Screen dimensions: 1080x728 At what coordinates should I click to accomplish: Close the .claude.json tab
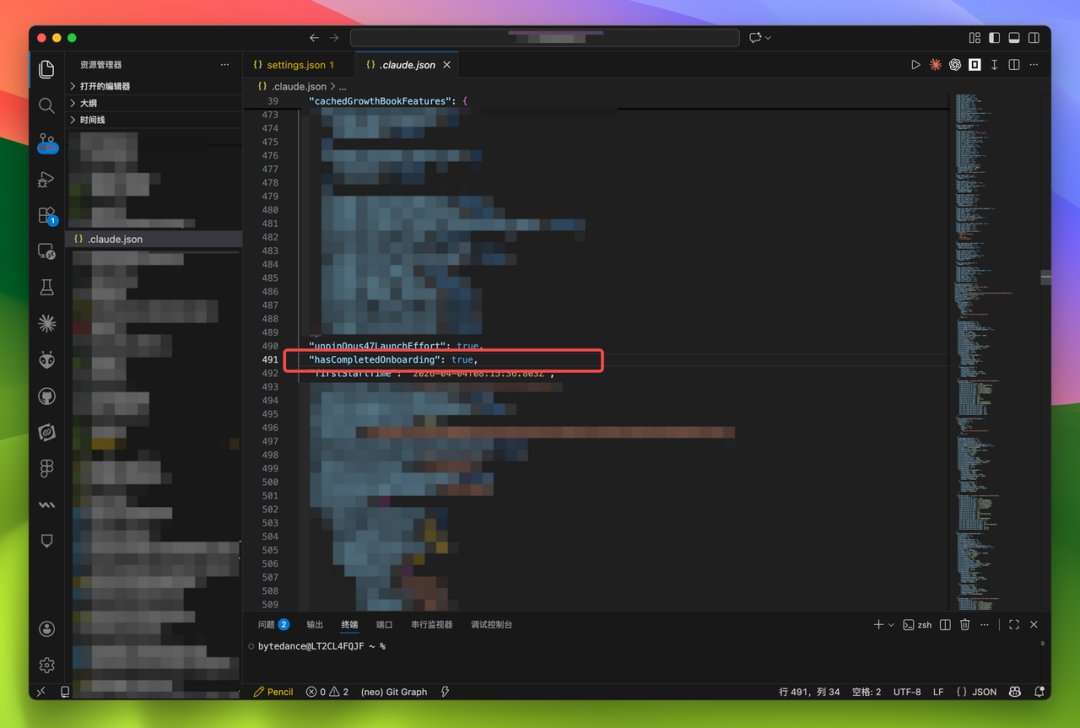(x=447, y=65)
